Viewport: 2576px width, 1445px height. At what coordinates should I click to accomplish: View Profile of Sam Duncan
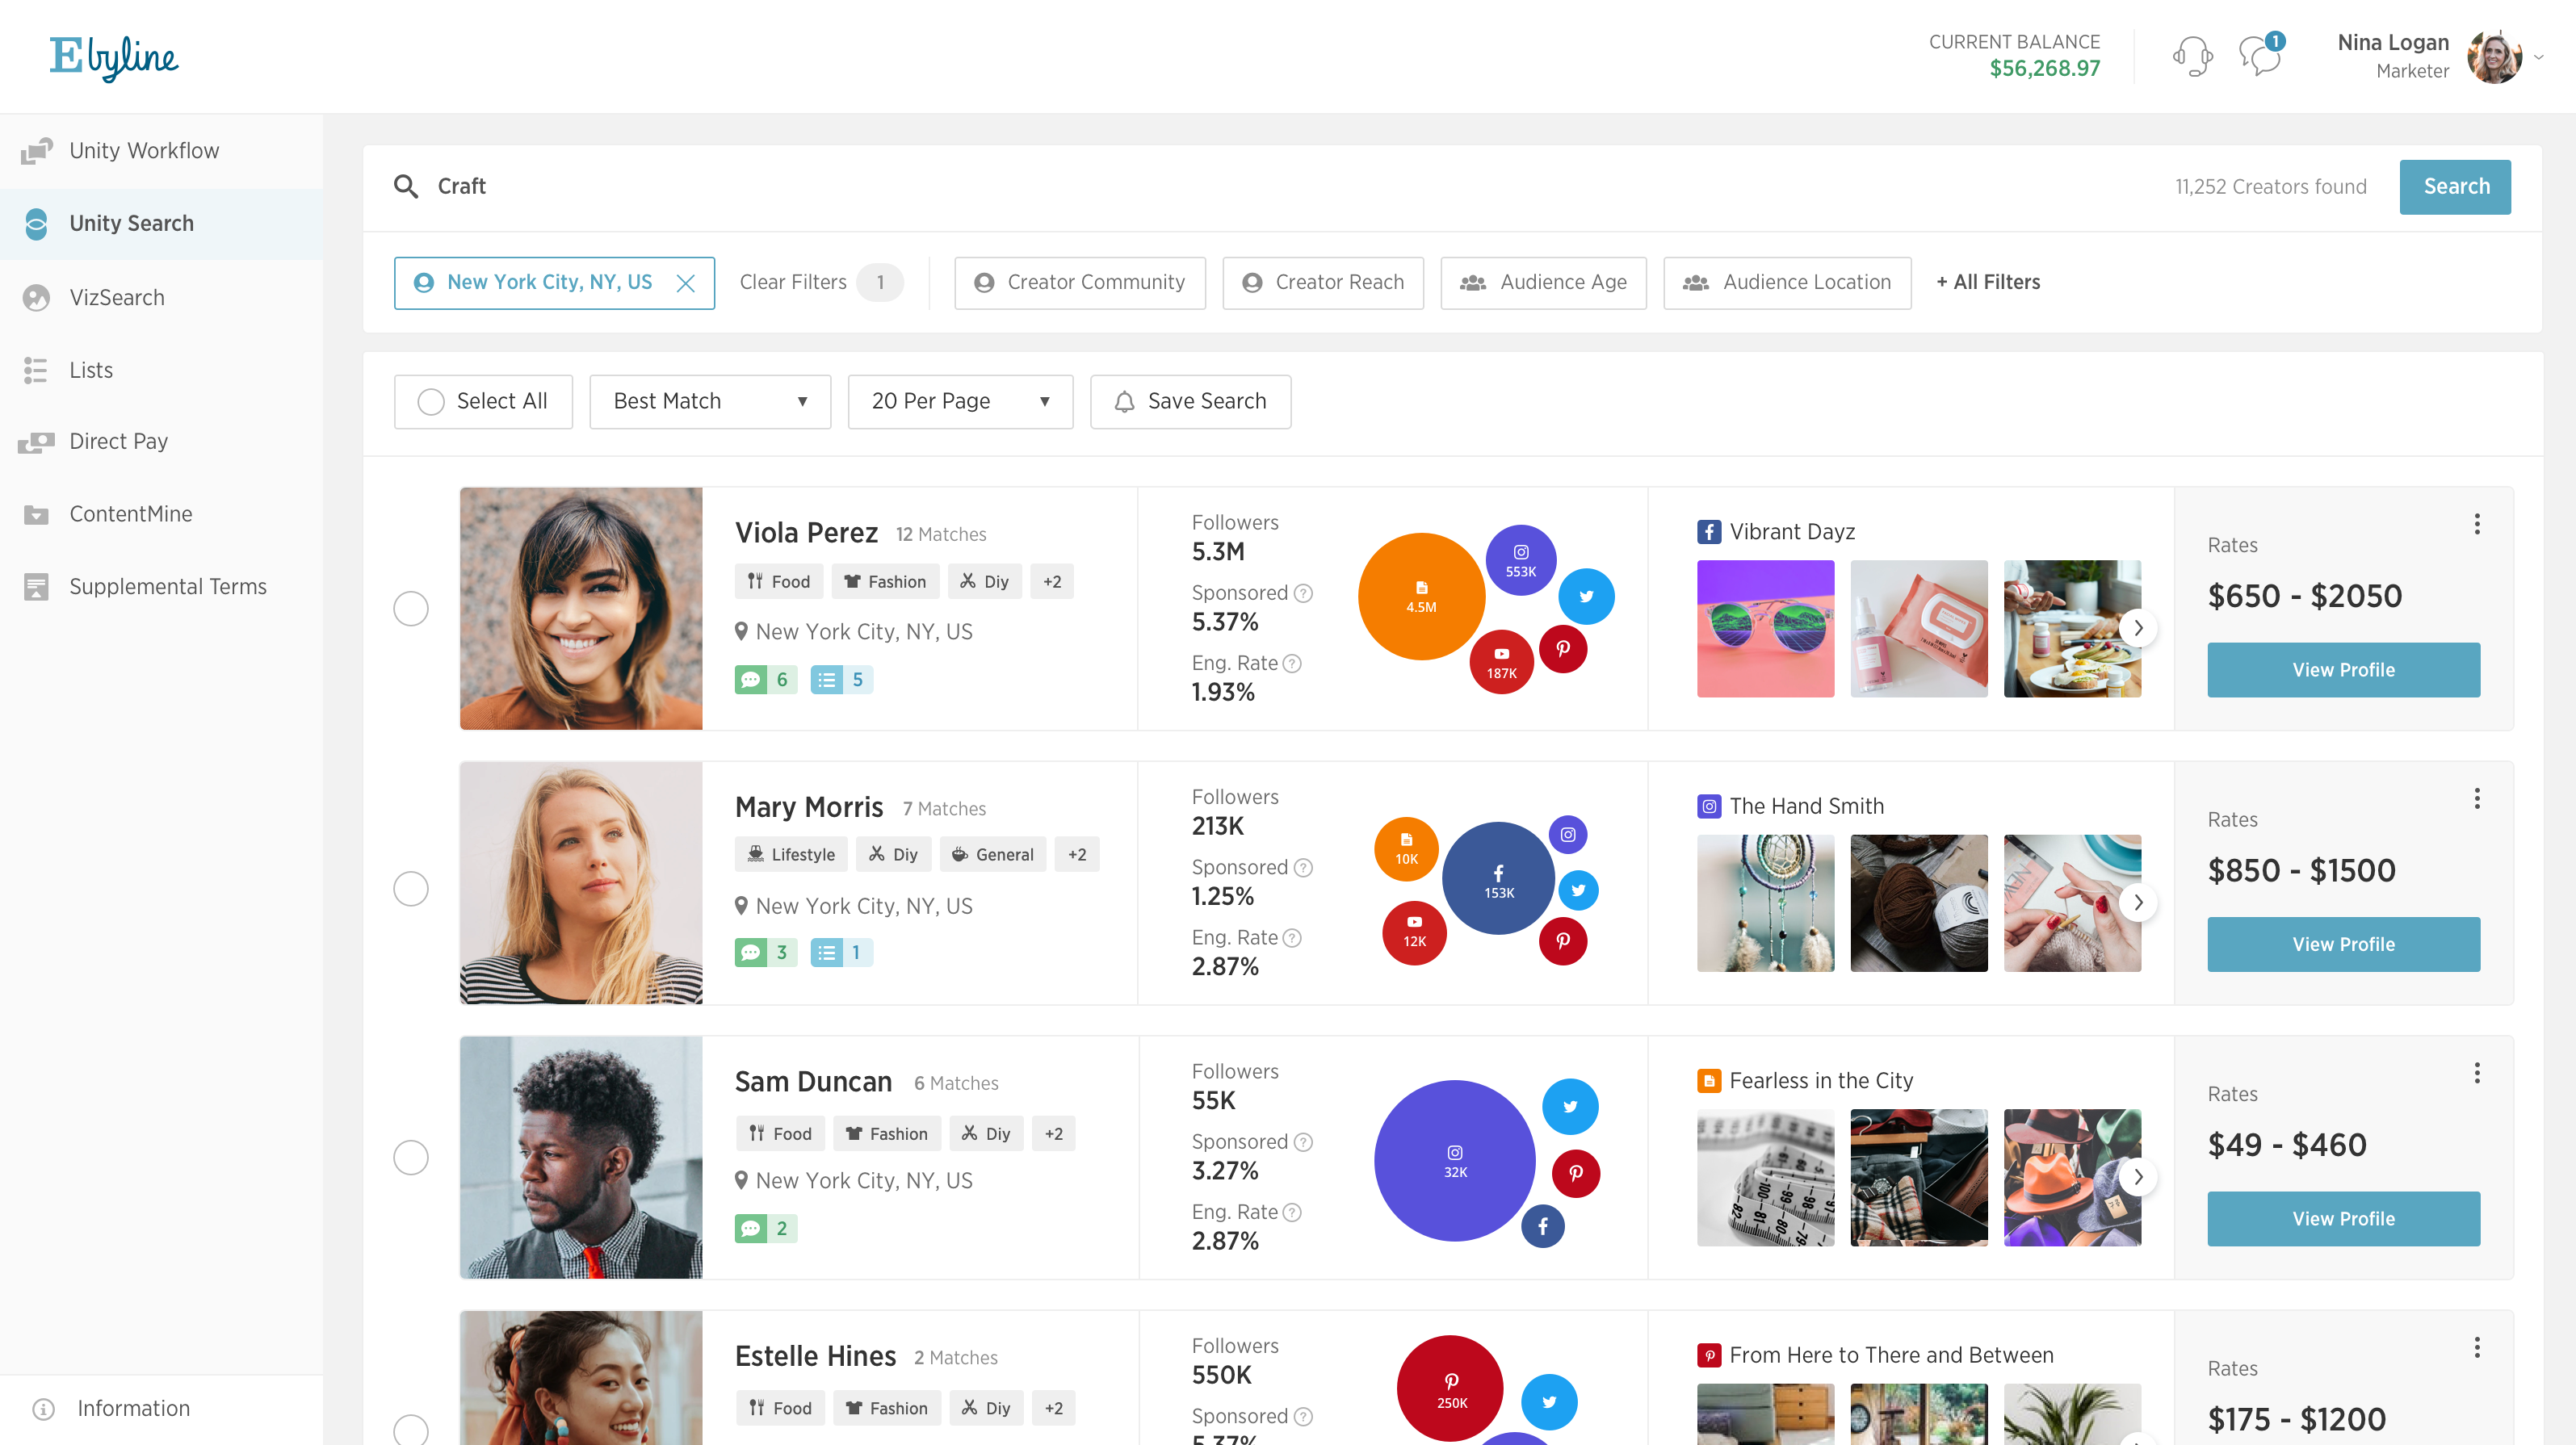[x=2343, y=1219]
